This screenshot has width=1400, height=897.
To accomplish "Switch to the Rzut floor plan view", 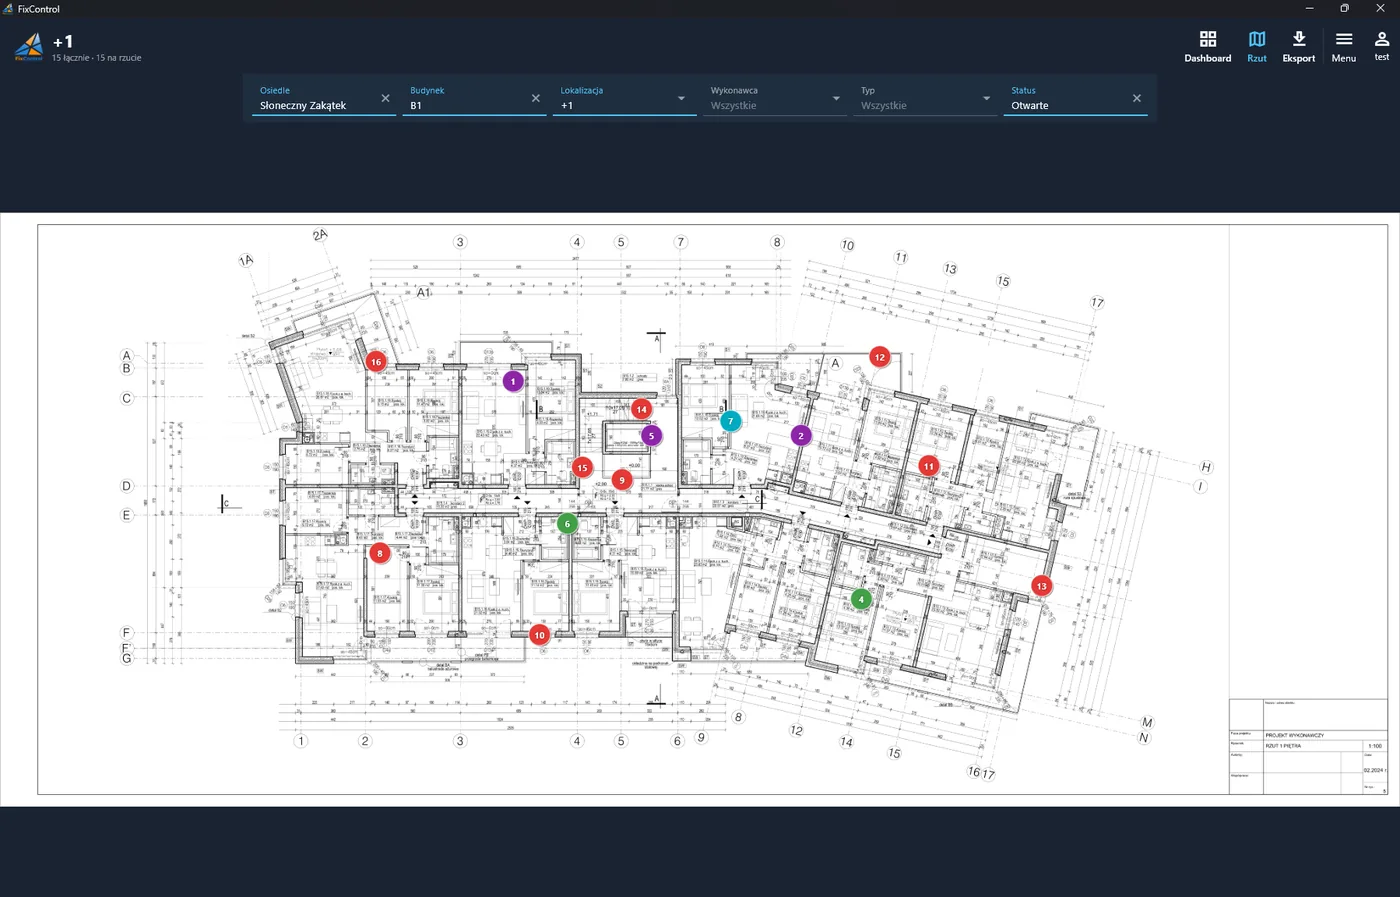I will coord(1257,46).
